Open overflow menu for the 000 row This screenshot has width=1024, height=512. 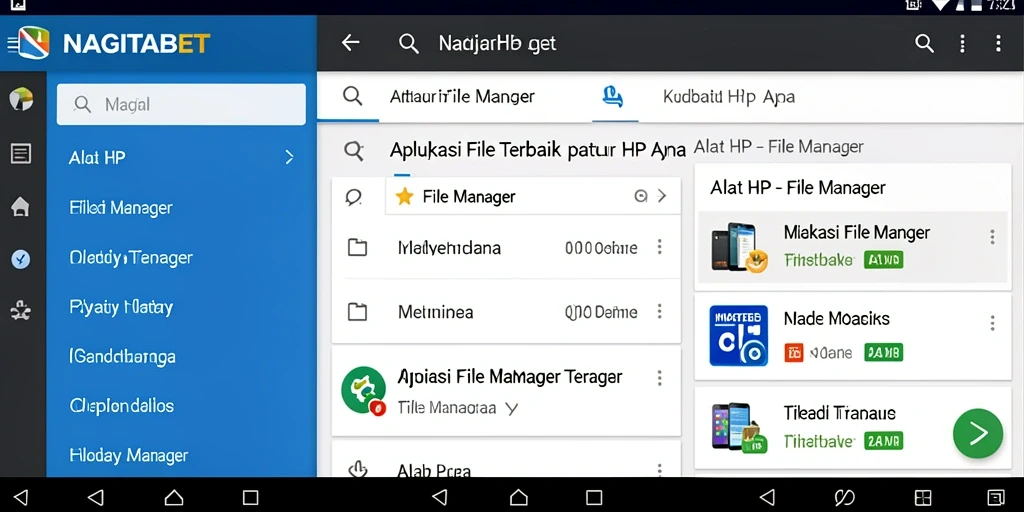[660, 247]
